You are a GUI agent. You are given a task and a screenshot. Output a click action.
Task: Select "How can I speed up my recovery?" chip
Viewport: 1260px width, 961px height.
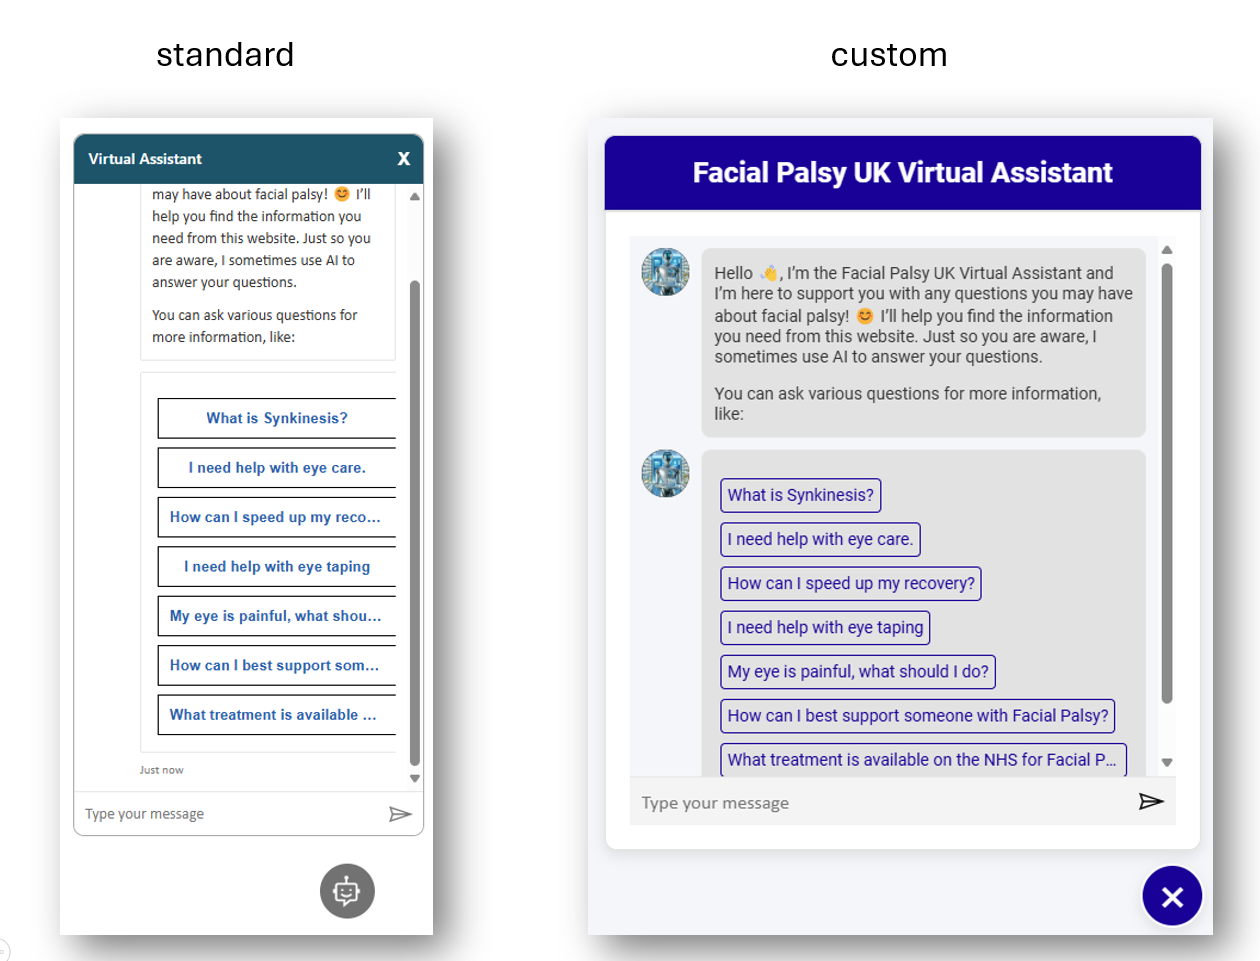tap(850, 583)
